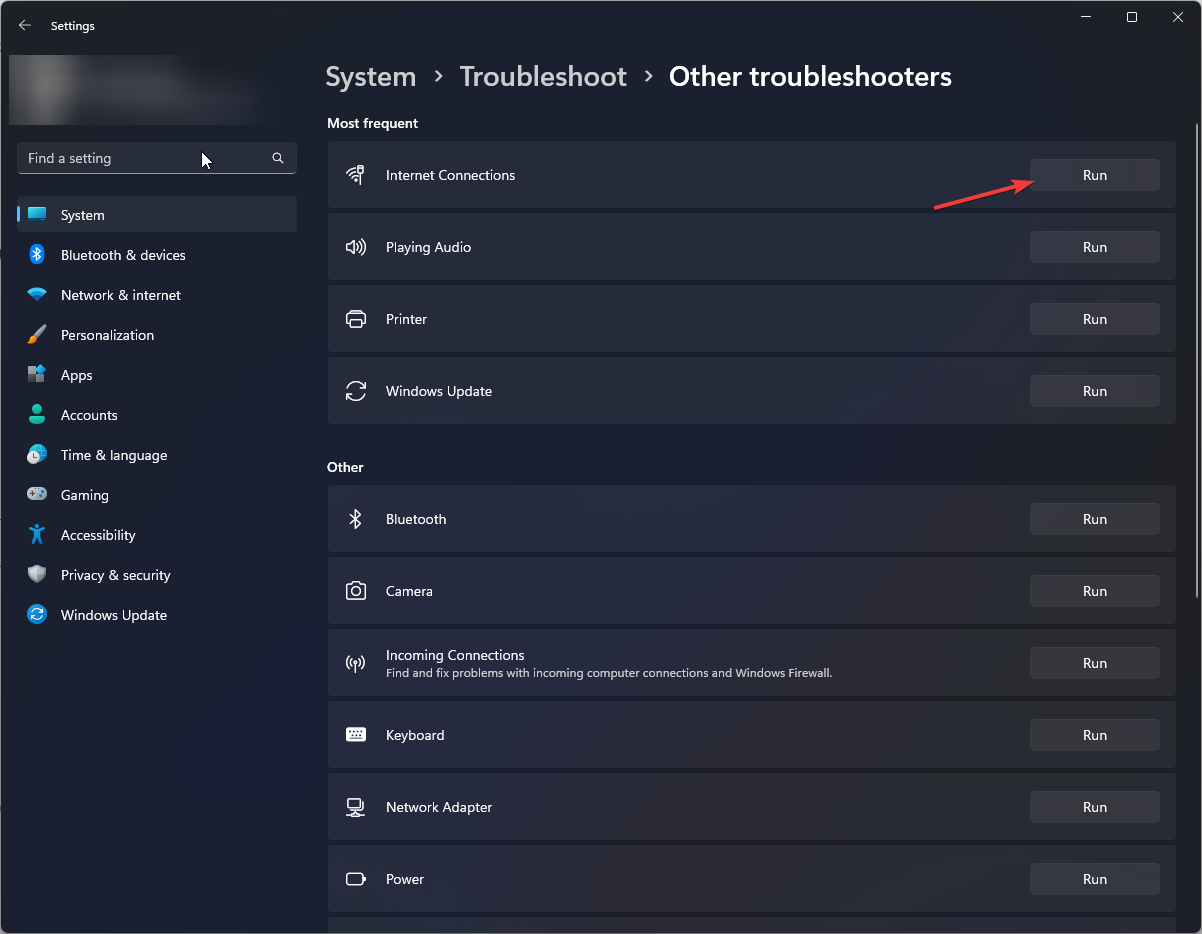Open Time & language settings

tap(157, 455)
